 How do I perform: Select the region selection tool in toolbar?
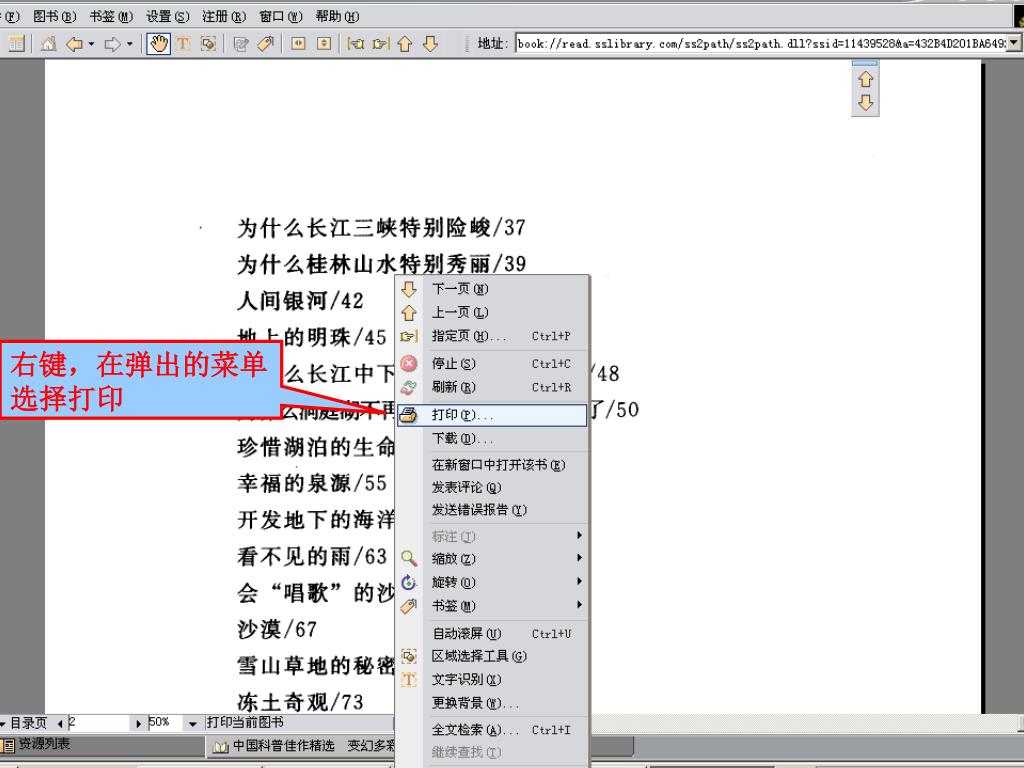[x=208, y=44]
